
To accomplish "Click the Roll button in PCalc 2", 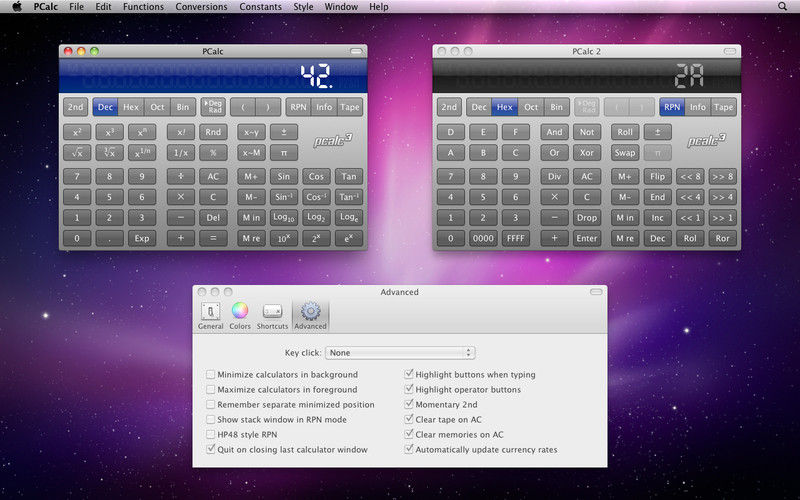I will pyautogui.click(x=625, y=132).
